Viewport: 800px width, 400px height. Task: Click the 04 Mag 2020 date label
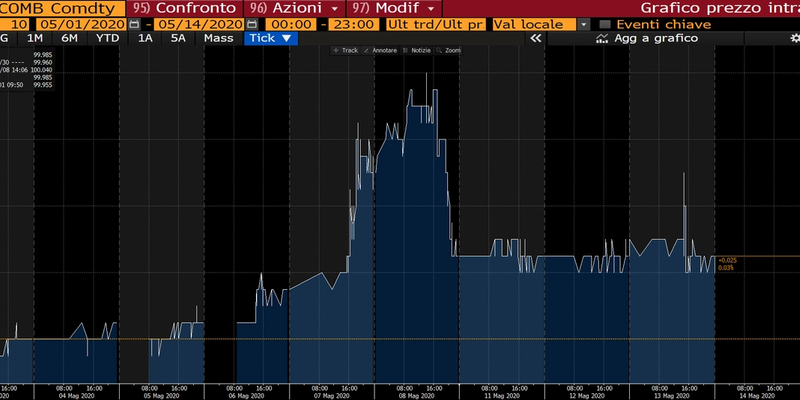tap(77, 395)
